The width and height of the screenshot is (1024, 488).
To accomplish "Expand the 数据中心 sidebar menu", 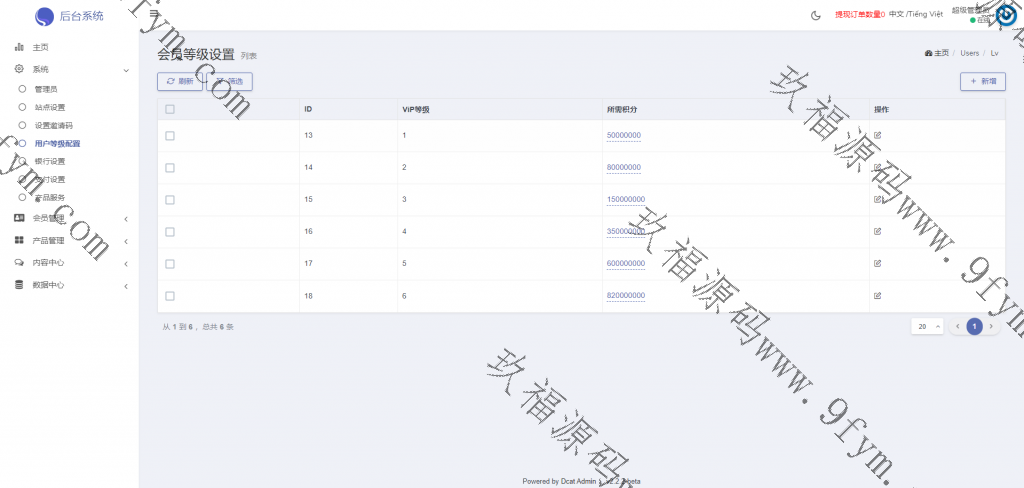I will (x=68, y=285).
